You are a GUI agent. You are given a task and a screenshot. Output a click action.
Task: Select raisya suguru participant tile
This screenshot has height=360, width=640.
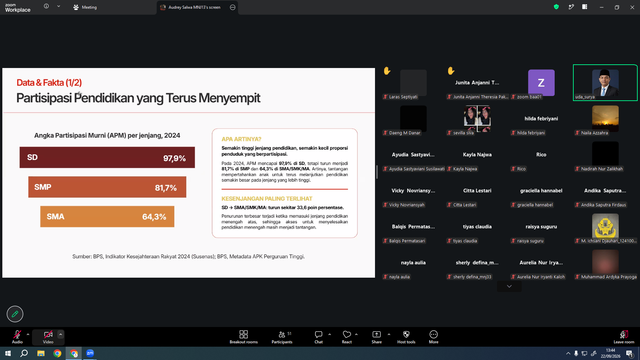point(541,227)
